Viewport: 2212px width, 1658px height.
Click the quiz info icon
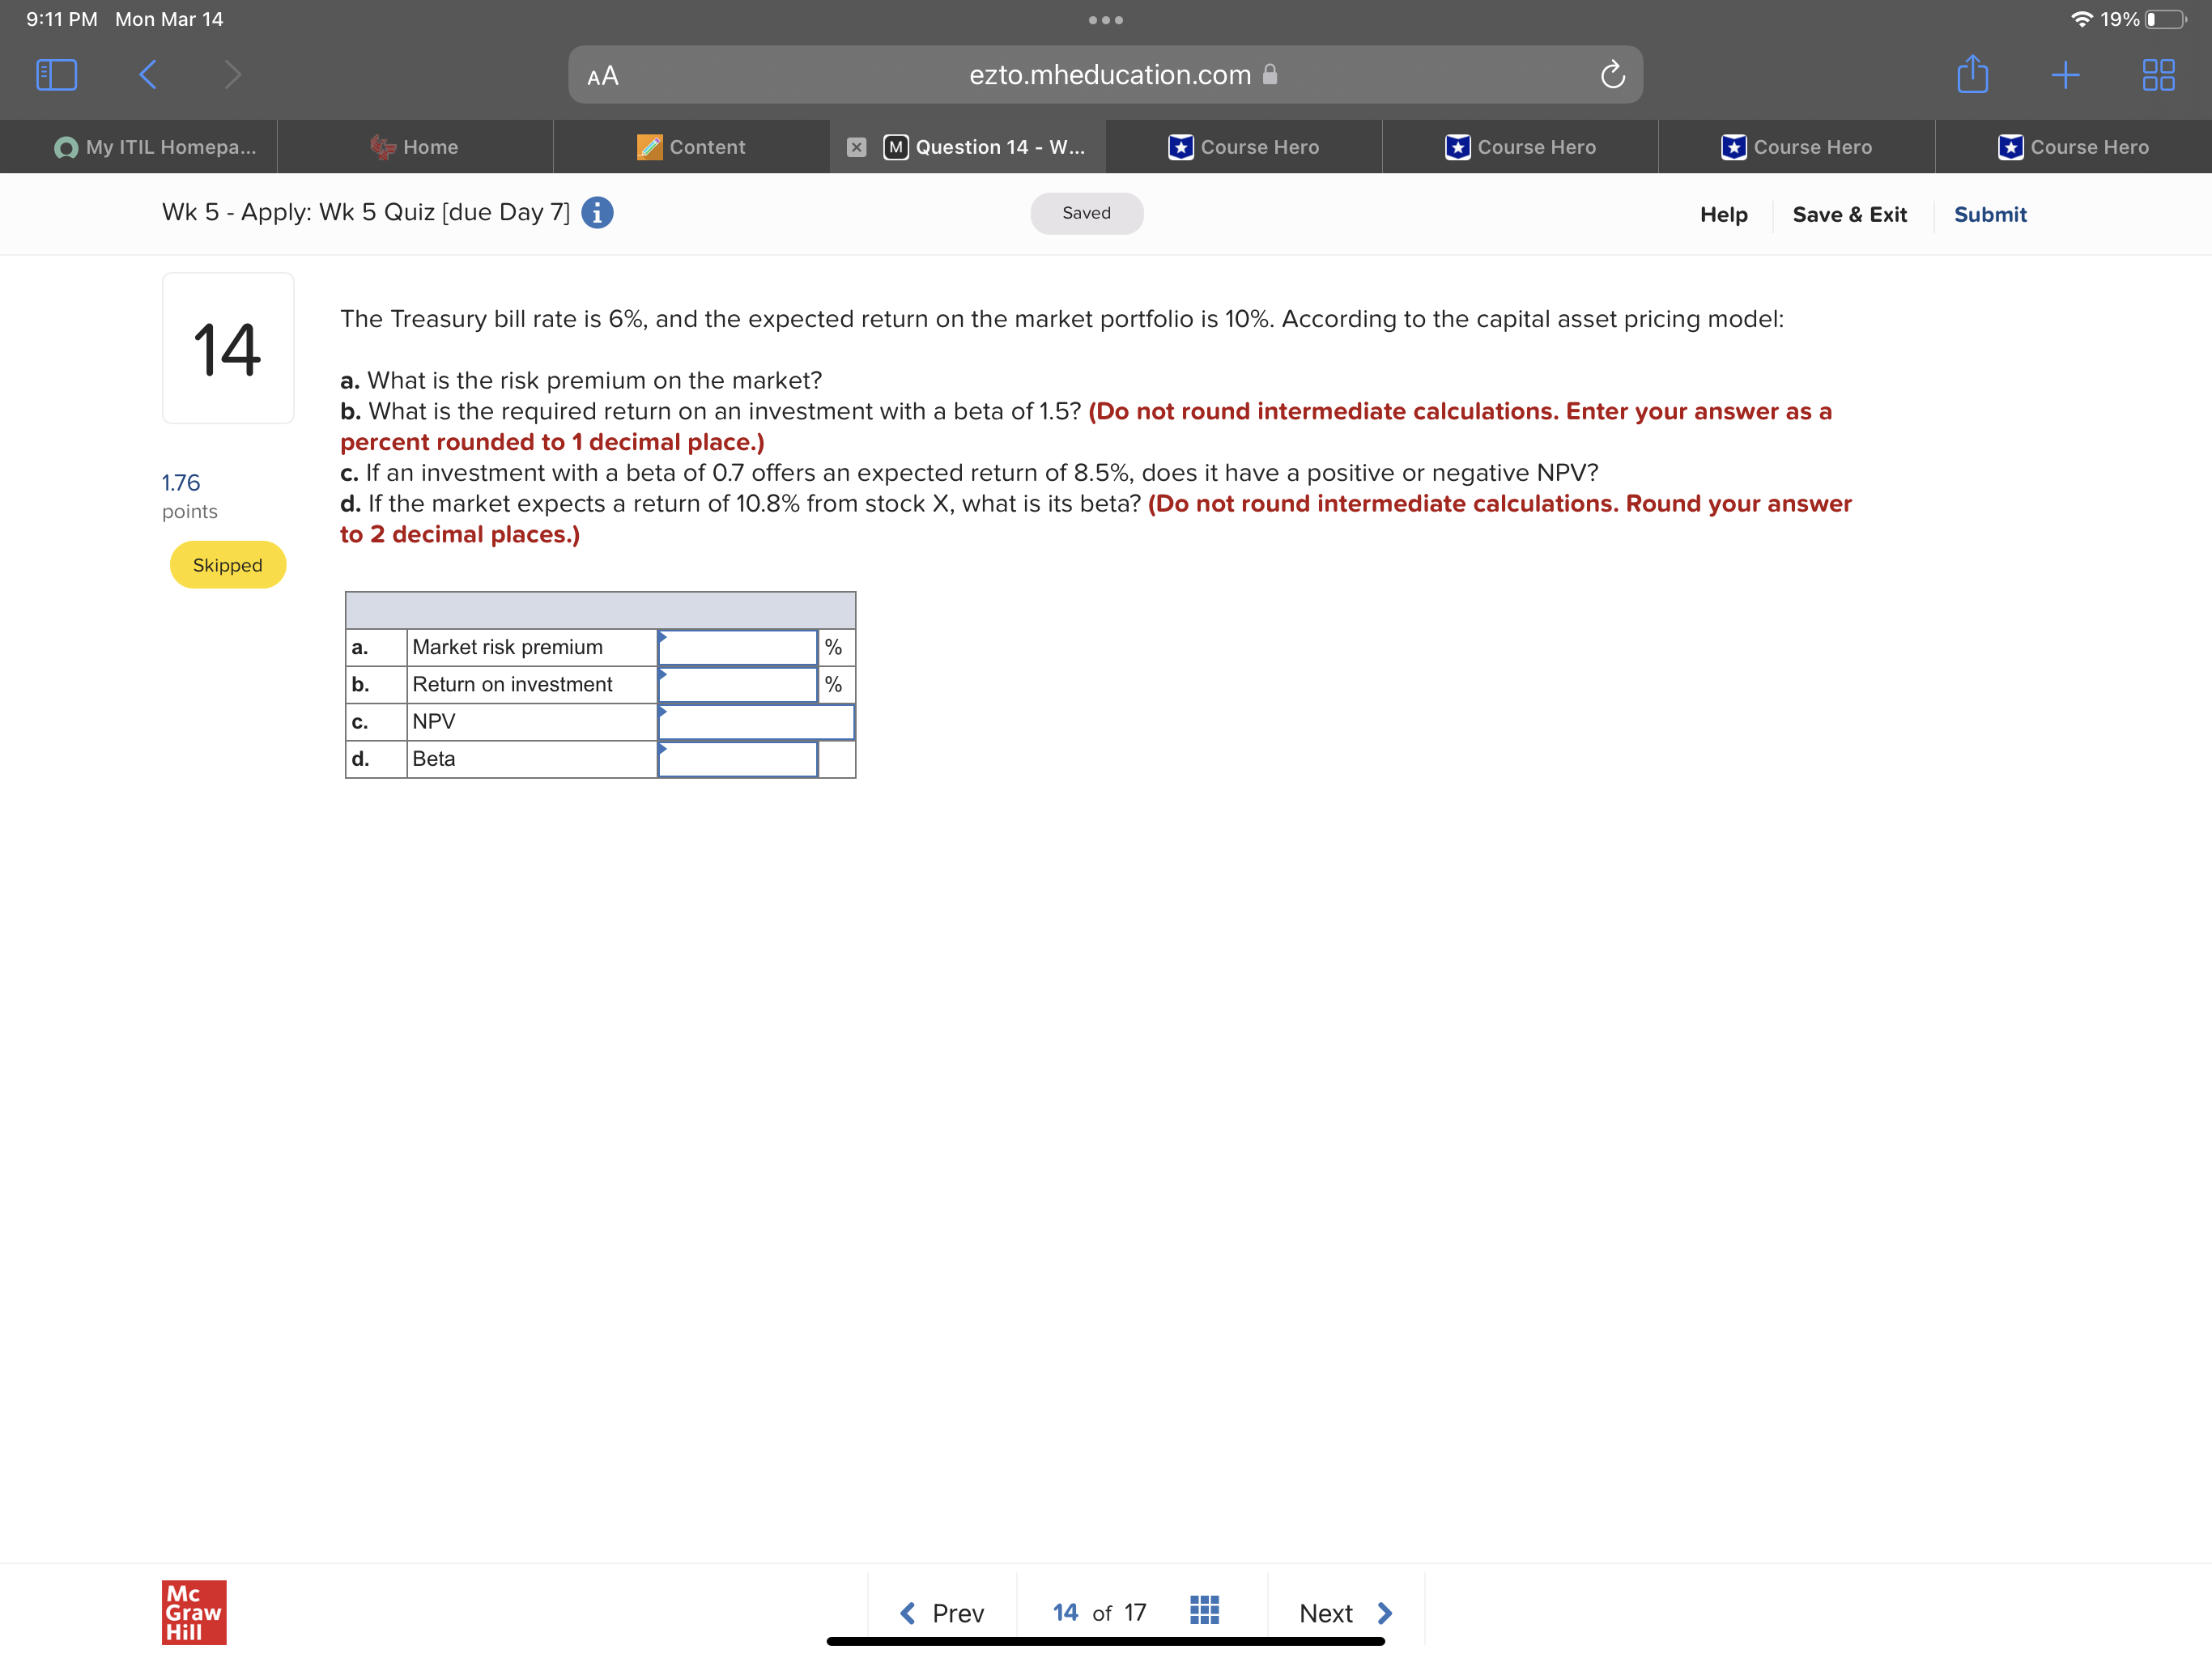coord(597,213)
